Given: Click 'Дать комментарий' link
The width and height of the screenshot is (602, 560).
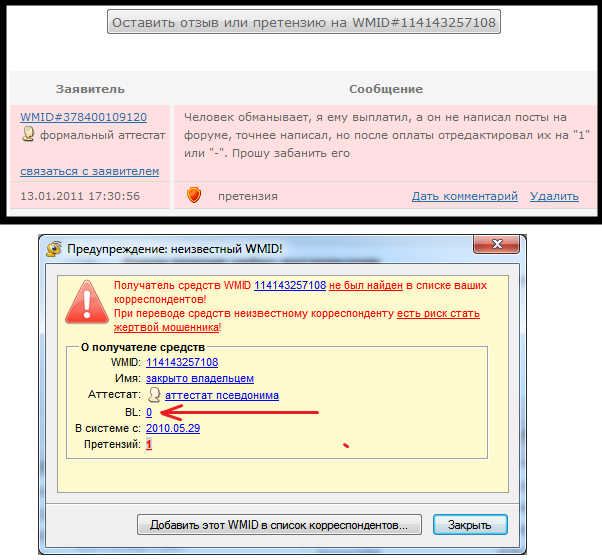Looking at the screenshot, I should click(x=465, y=196).
